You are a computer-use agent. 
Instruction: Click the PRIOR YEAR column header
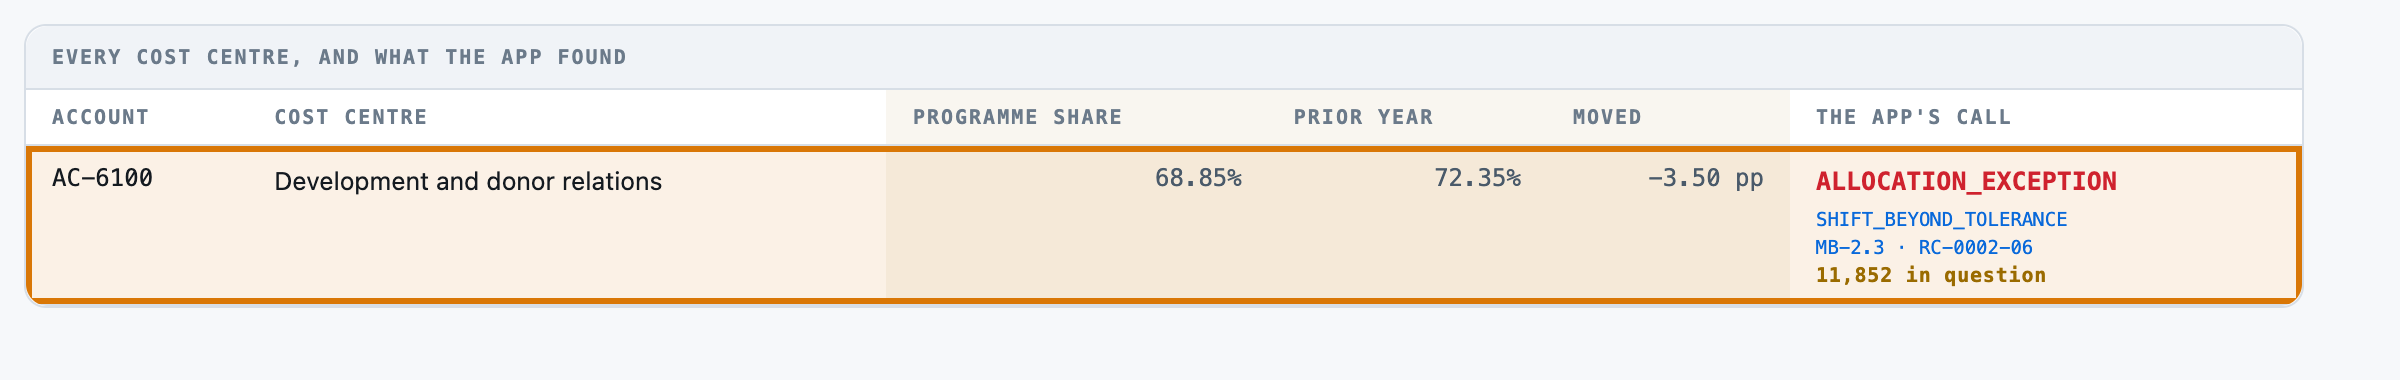tap(1363, 117)
